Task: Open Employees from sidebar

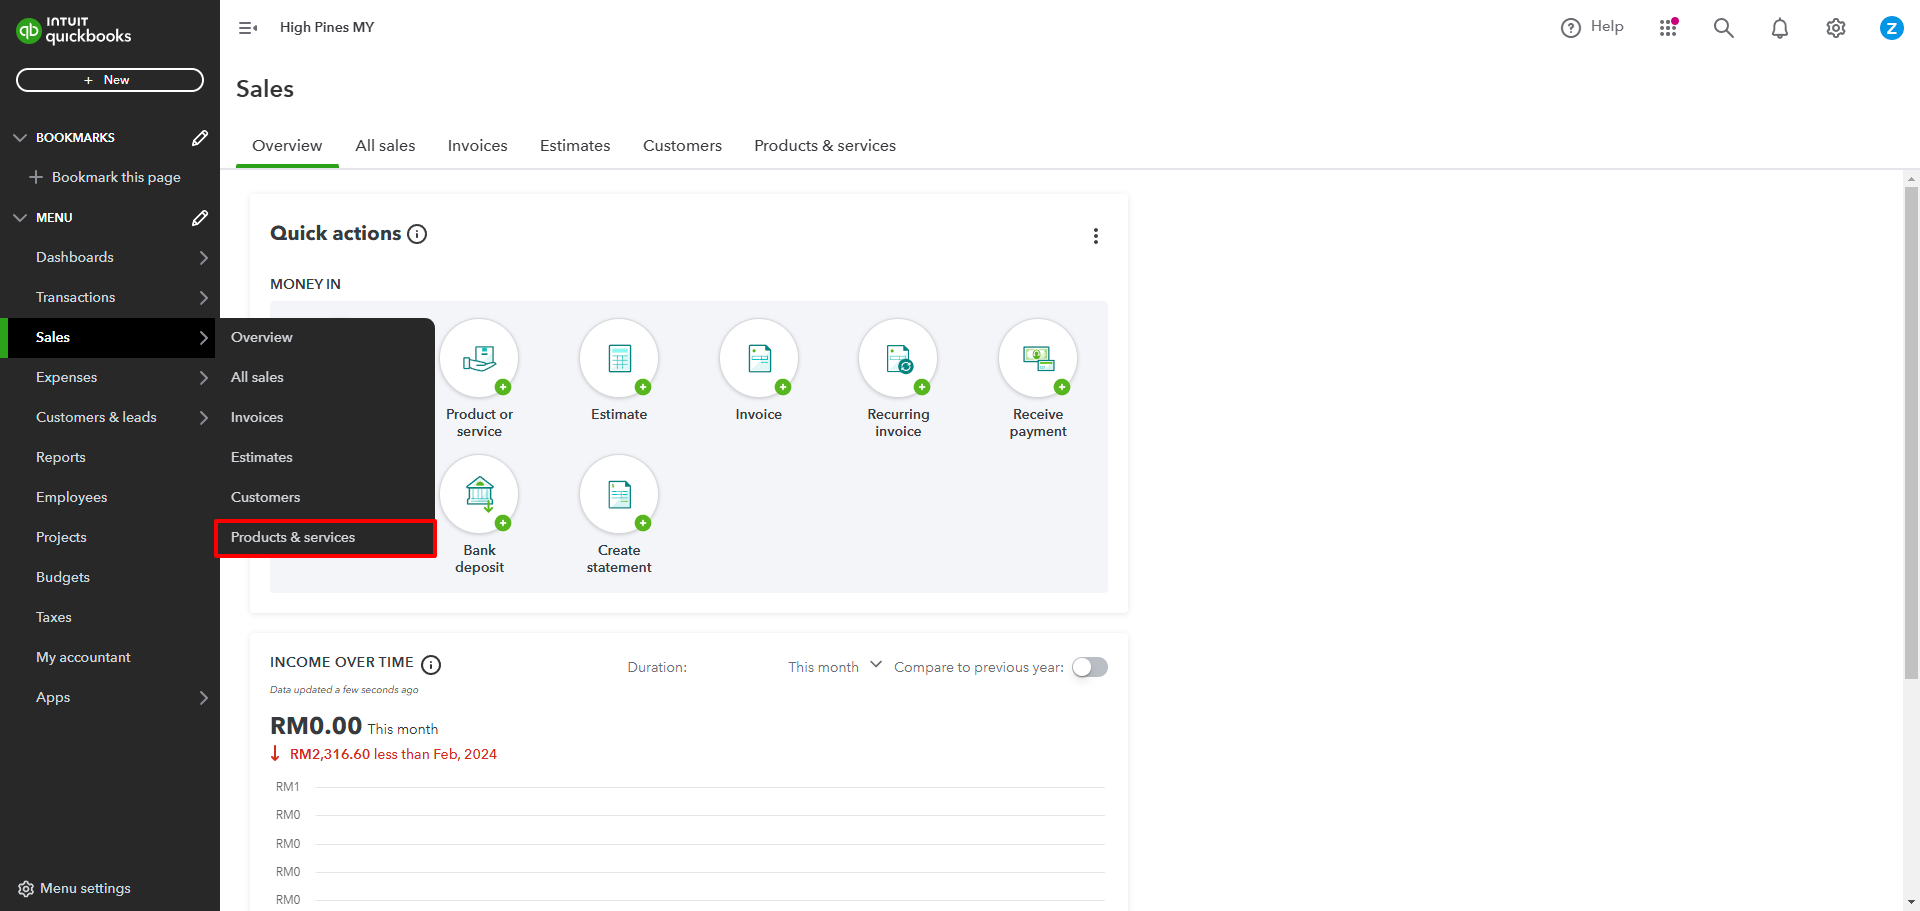Action: click(x=110, y=497)
